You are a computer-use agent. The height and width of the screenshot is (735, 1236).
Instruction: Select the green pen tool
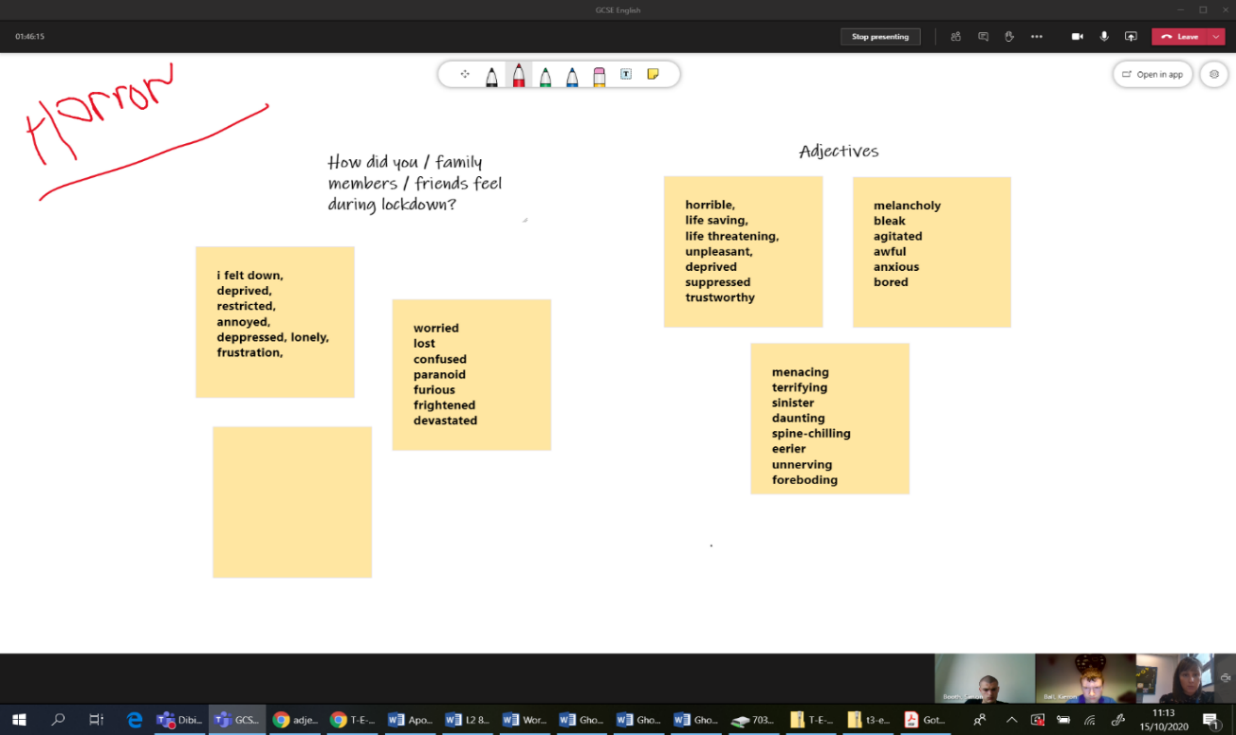tap(545, 75)
